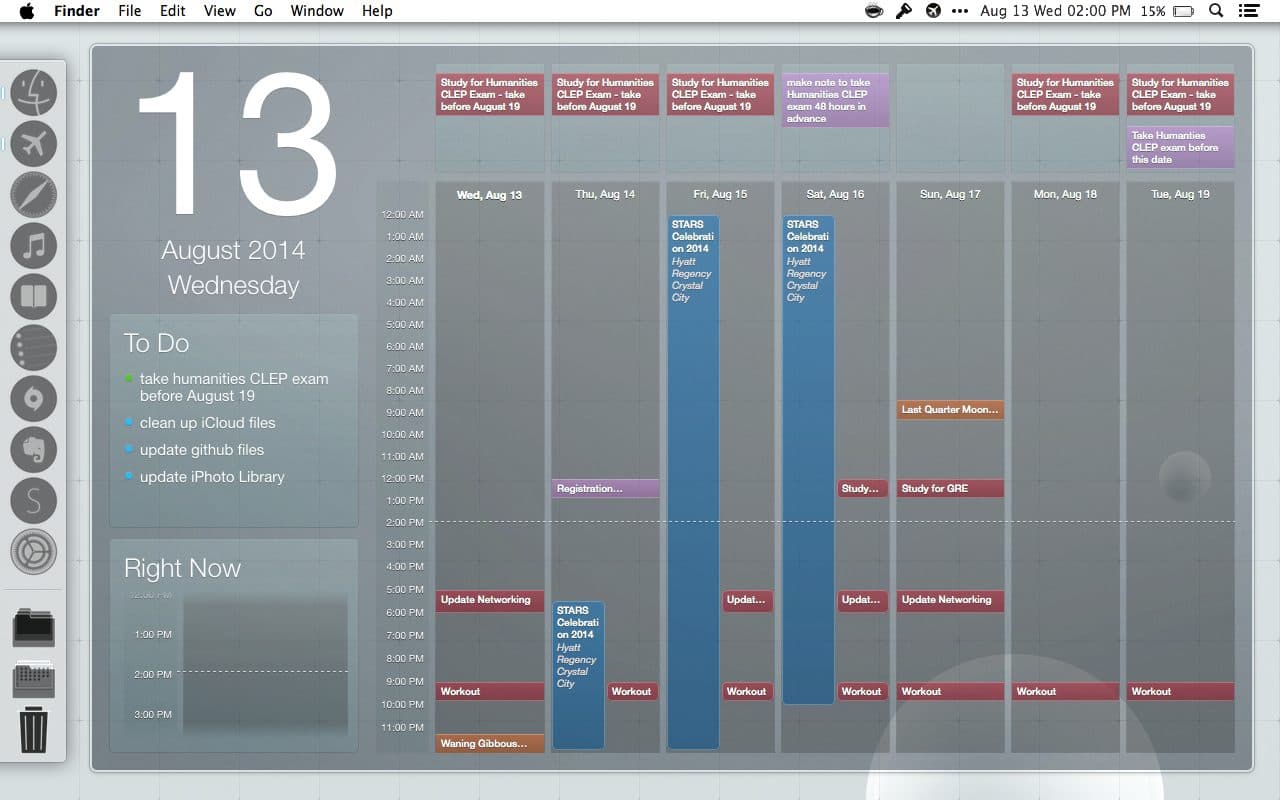
Task: Open System Preferences gear in dock
Action: click(34, 552)
